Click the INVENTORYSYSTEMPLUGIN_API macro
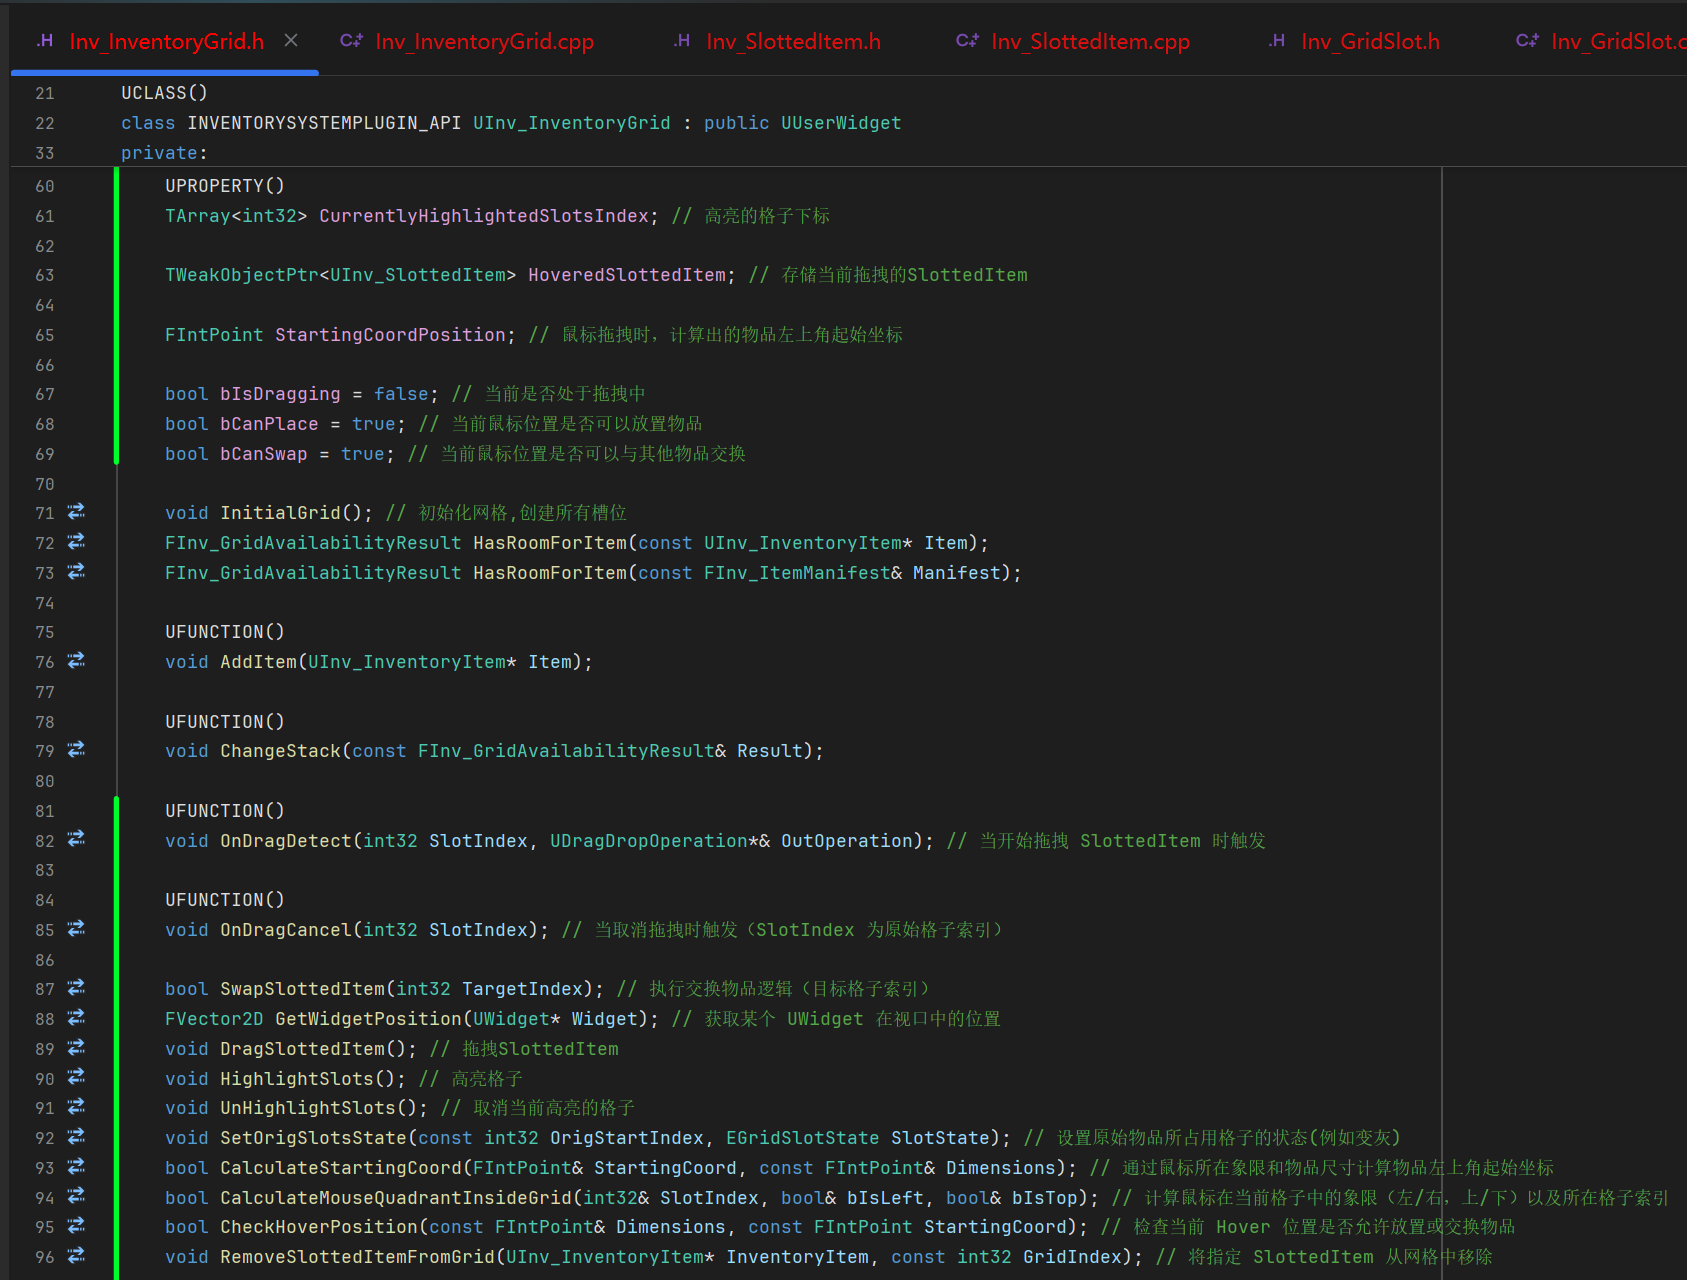 [x=324, y=123]
